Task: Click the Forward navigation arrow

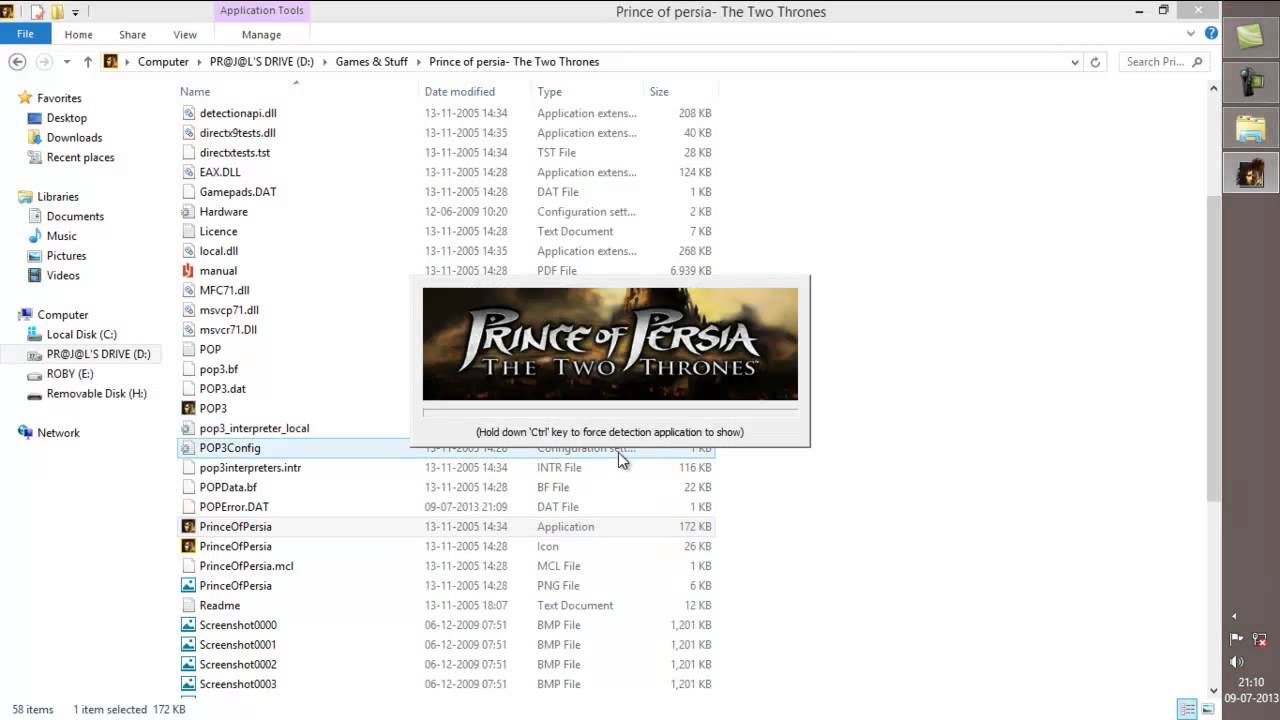Action: [44, 61]
